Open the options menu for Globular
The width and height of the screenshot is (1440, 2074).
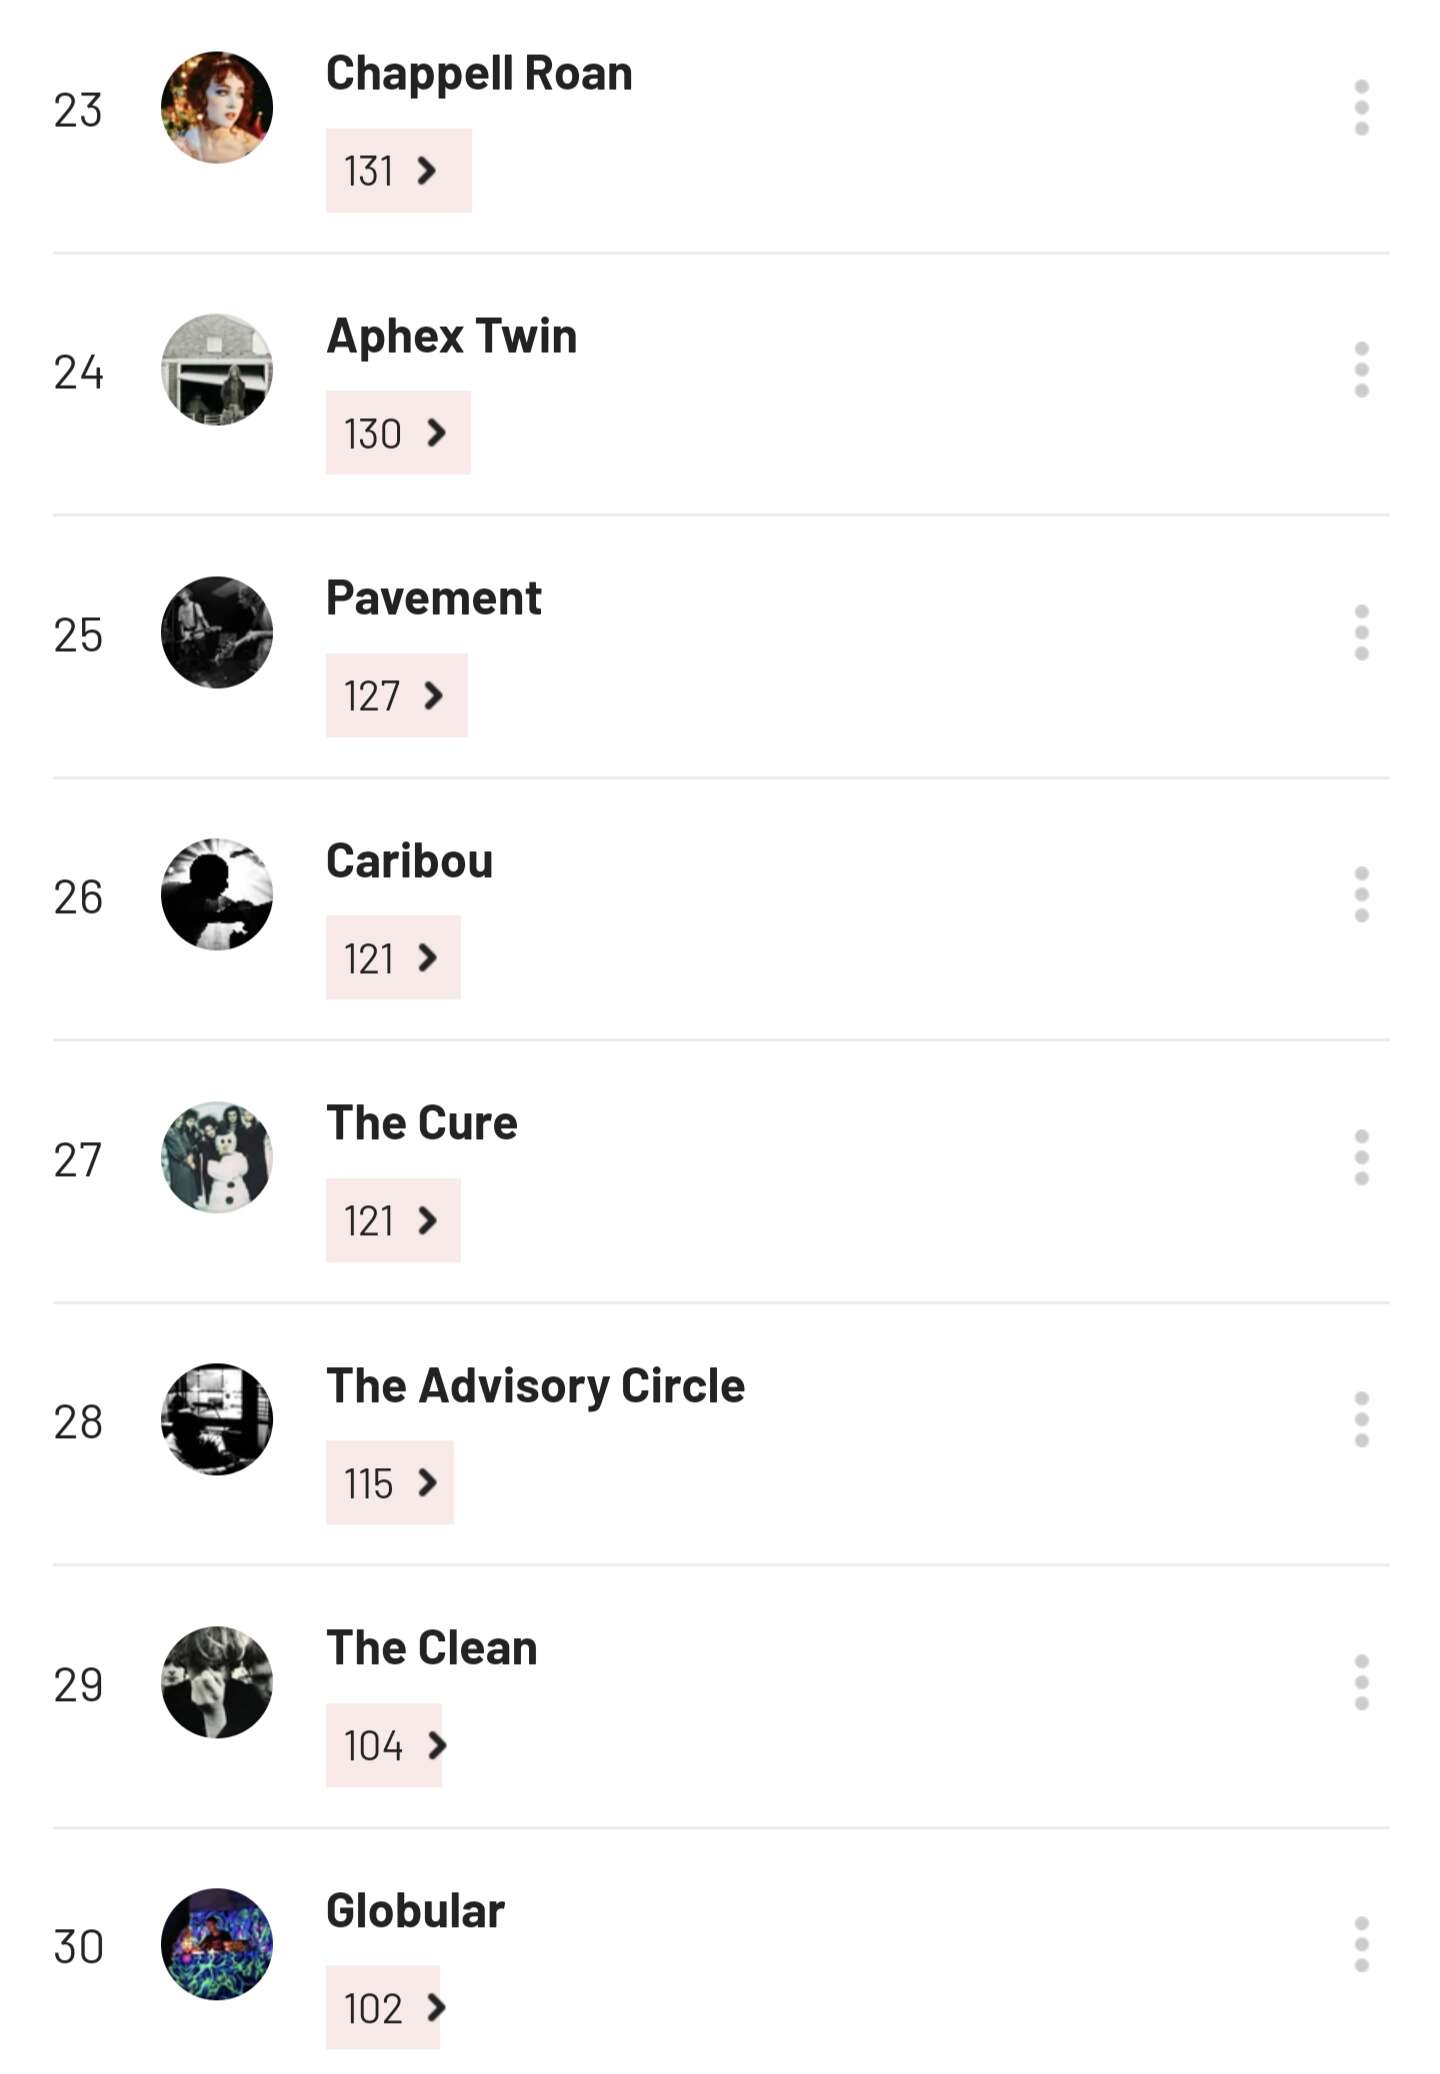tap(1361, 1945)
